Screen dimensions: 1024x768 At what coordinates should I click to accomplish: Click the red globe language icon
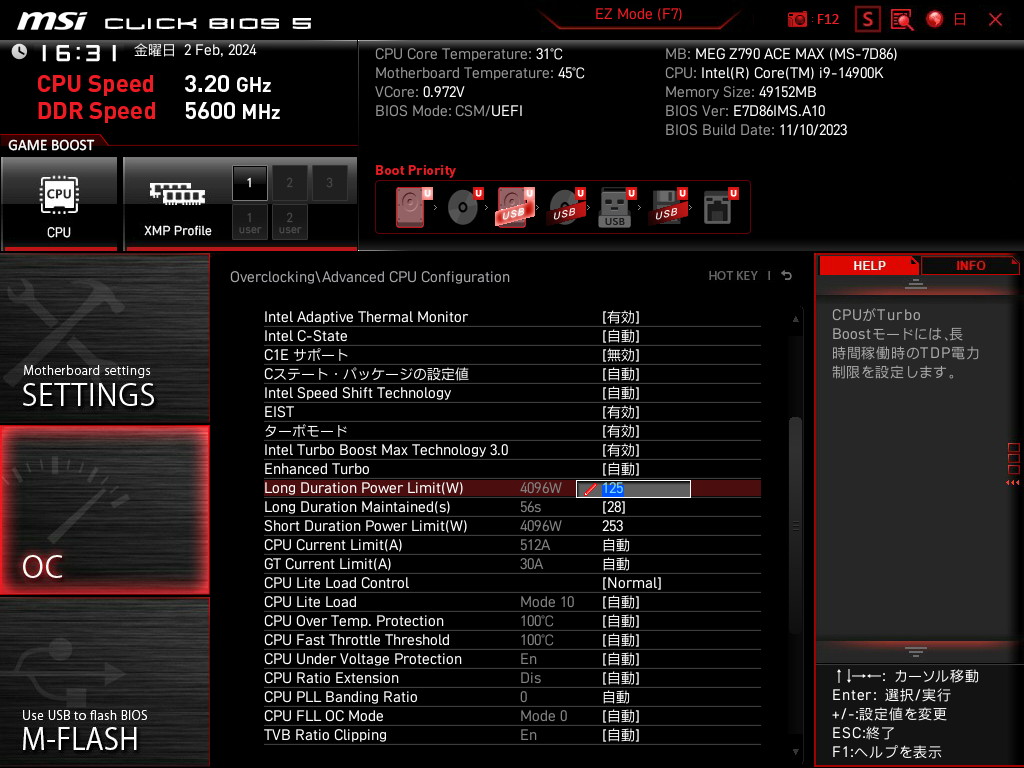click(x=935, y=19)
